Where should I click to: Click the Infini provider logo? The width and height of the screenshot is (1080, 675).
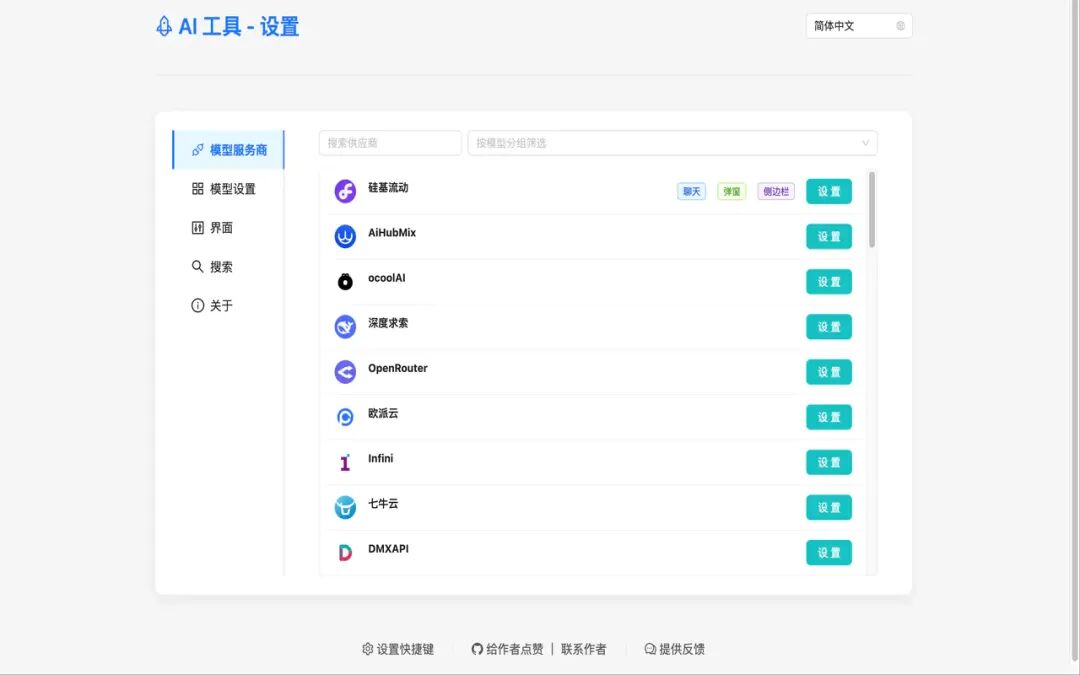pos(345,462)
